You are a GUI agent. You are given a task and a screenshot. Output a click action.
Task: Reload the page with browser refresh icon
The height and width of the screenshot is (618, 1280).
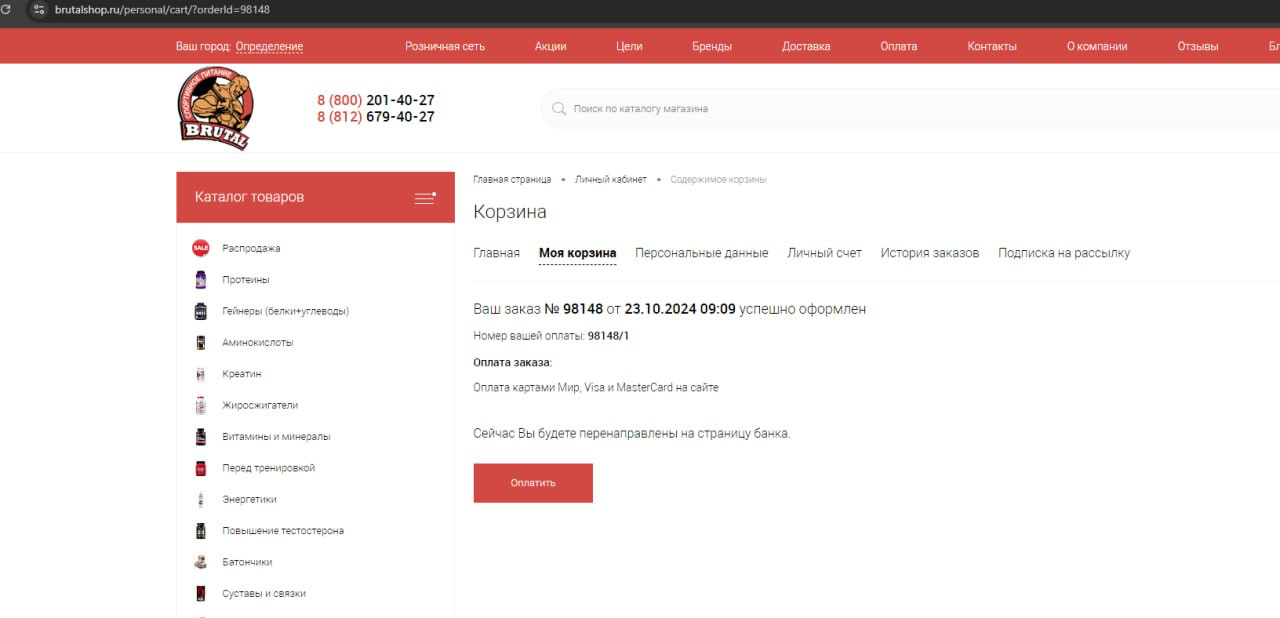[6, 10]
